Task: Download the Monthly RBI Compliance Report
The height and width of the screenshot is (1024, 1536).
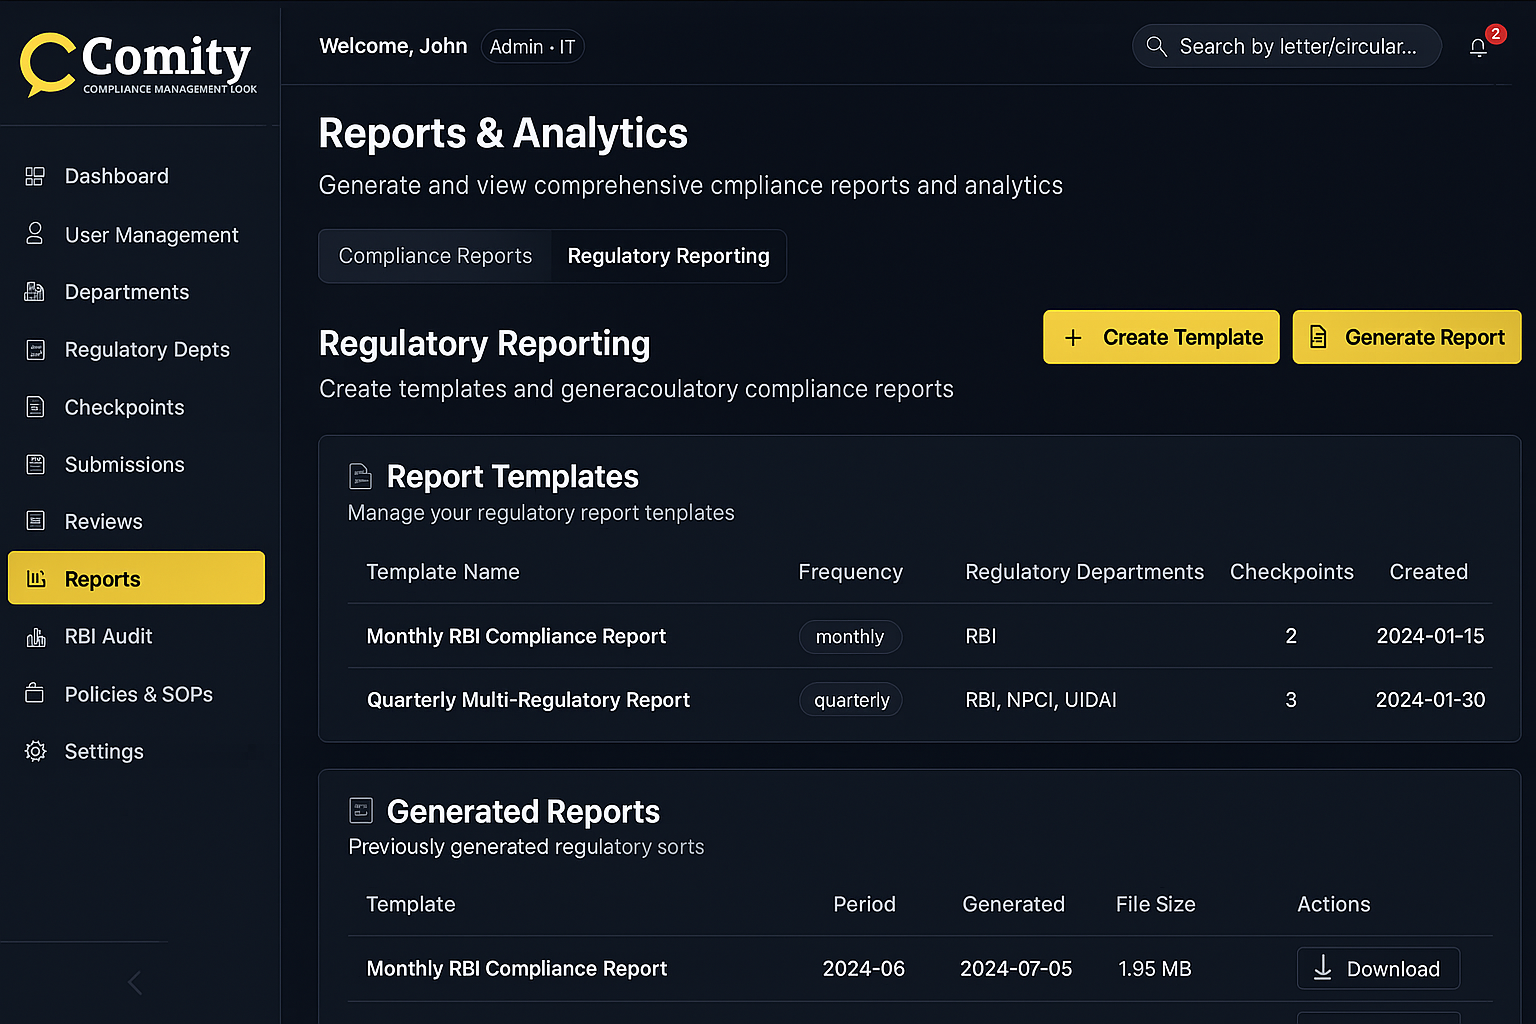Action: tap(1378, 968)
